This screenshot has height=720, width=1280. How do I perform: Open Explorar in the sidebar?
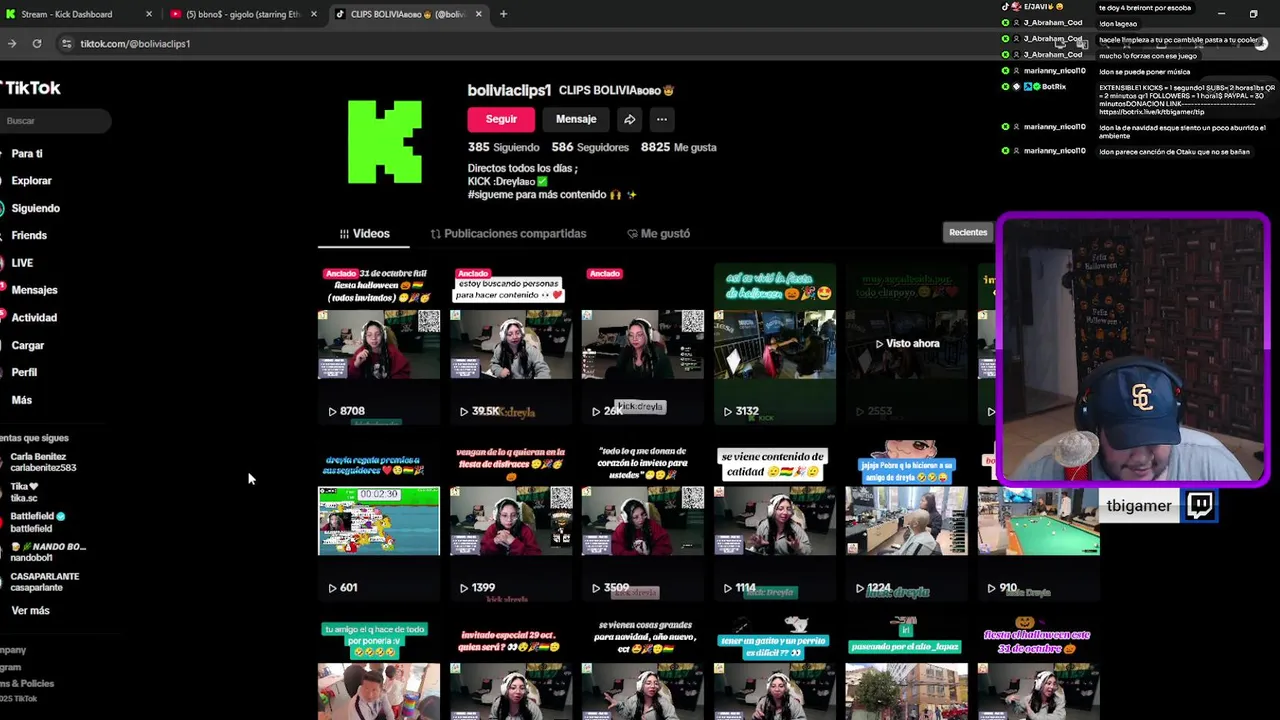pos(31,181)
